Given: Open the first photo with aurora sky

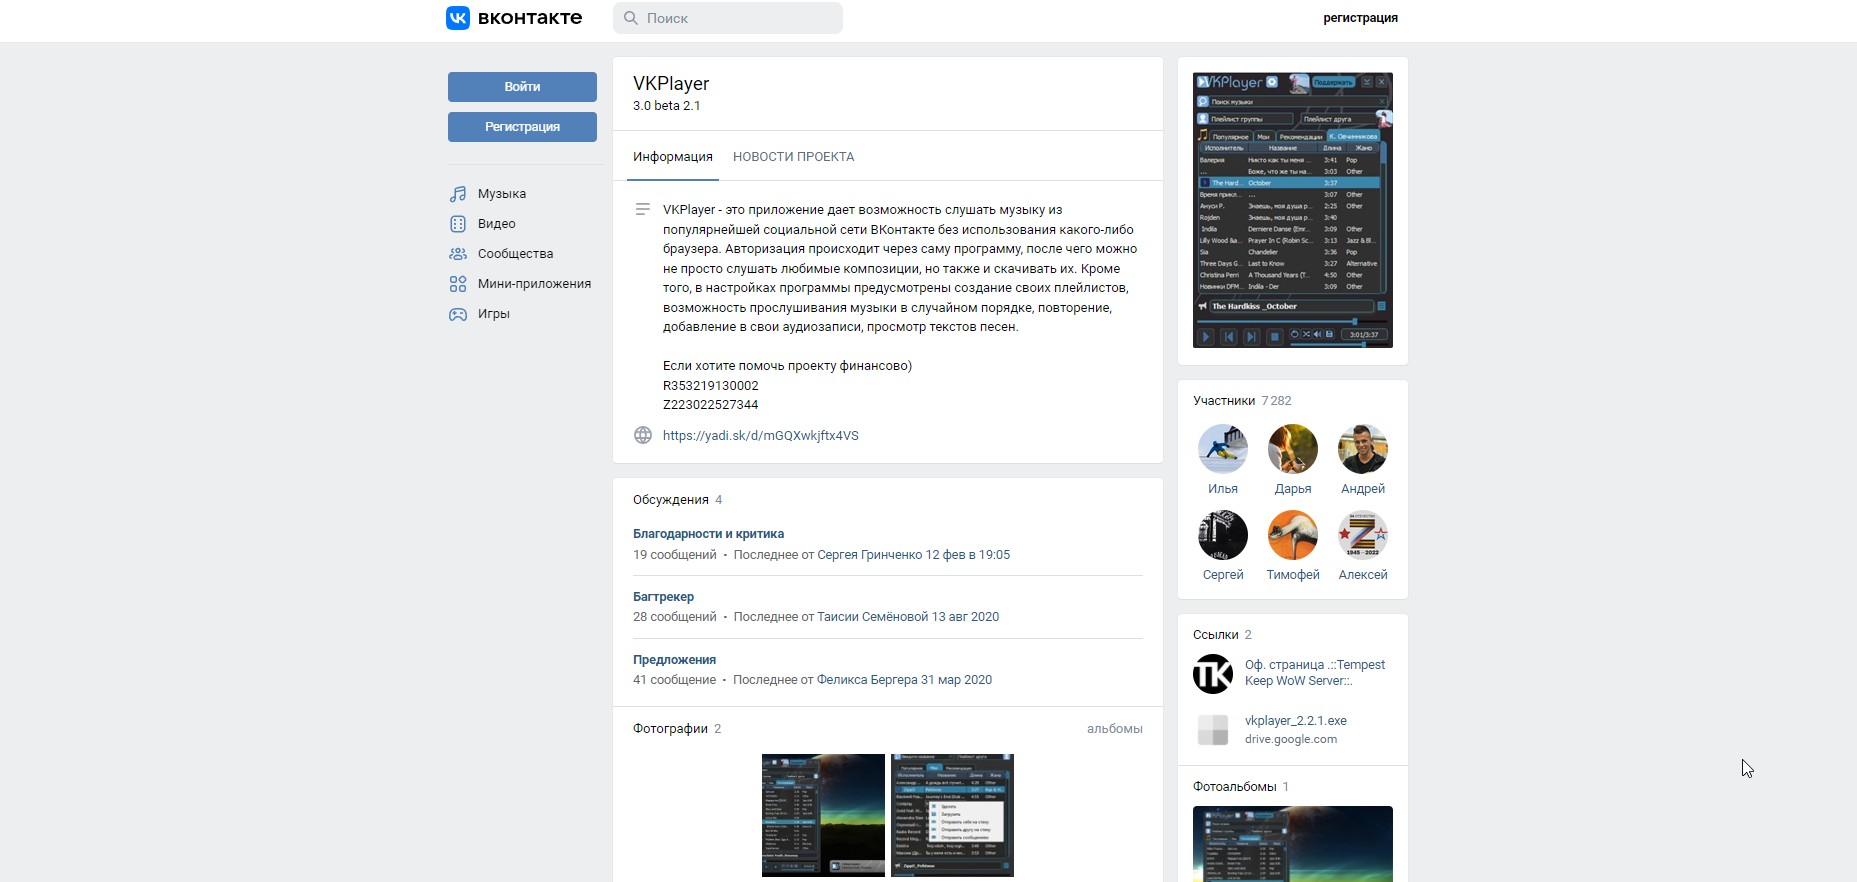Looking at the screenshot, I should 823,815.
